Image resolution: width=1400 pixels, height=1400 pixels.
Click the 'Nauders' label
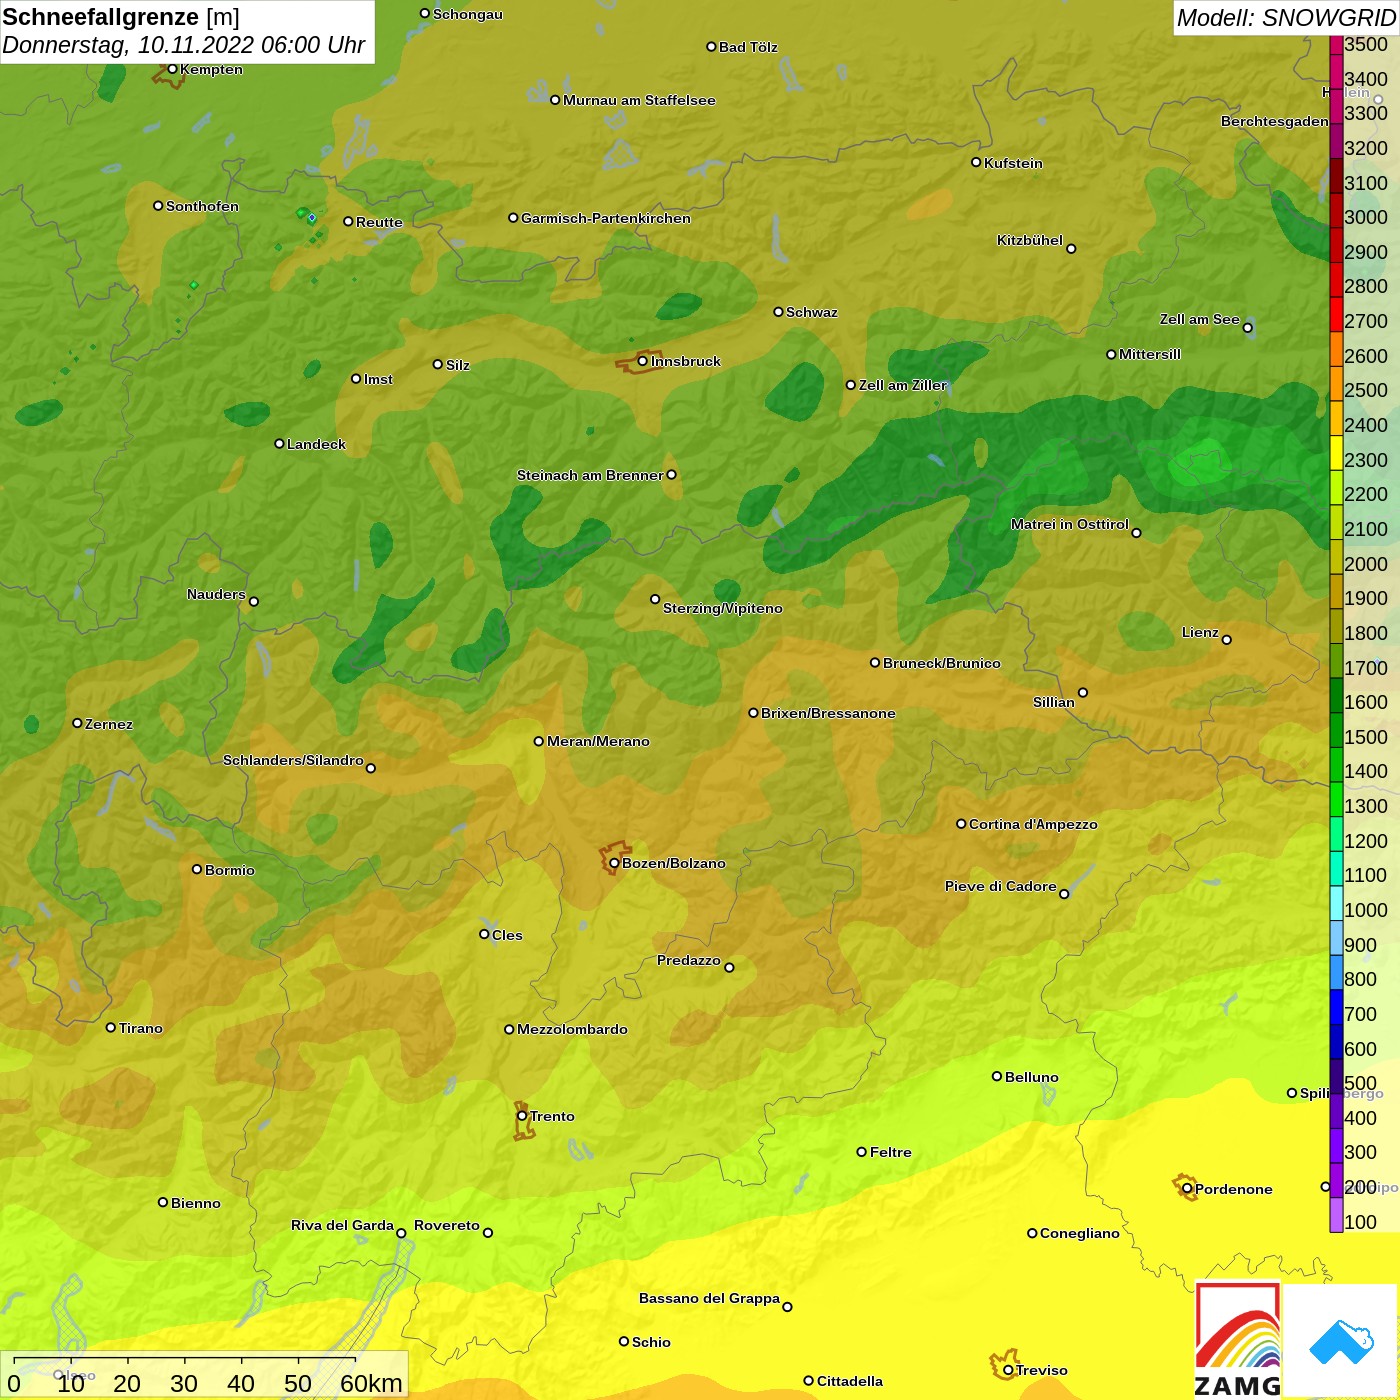tap(216, 594)
